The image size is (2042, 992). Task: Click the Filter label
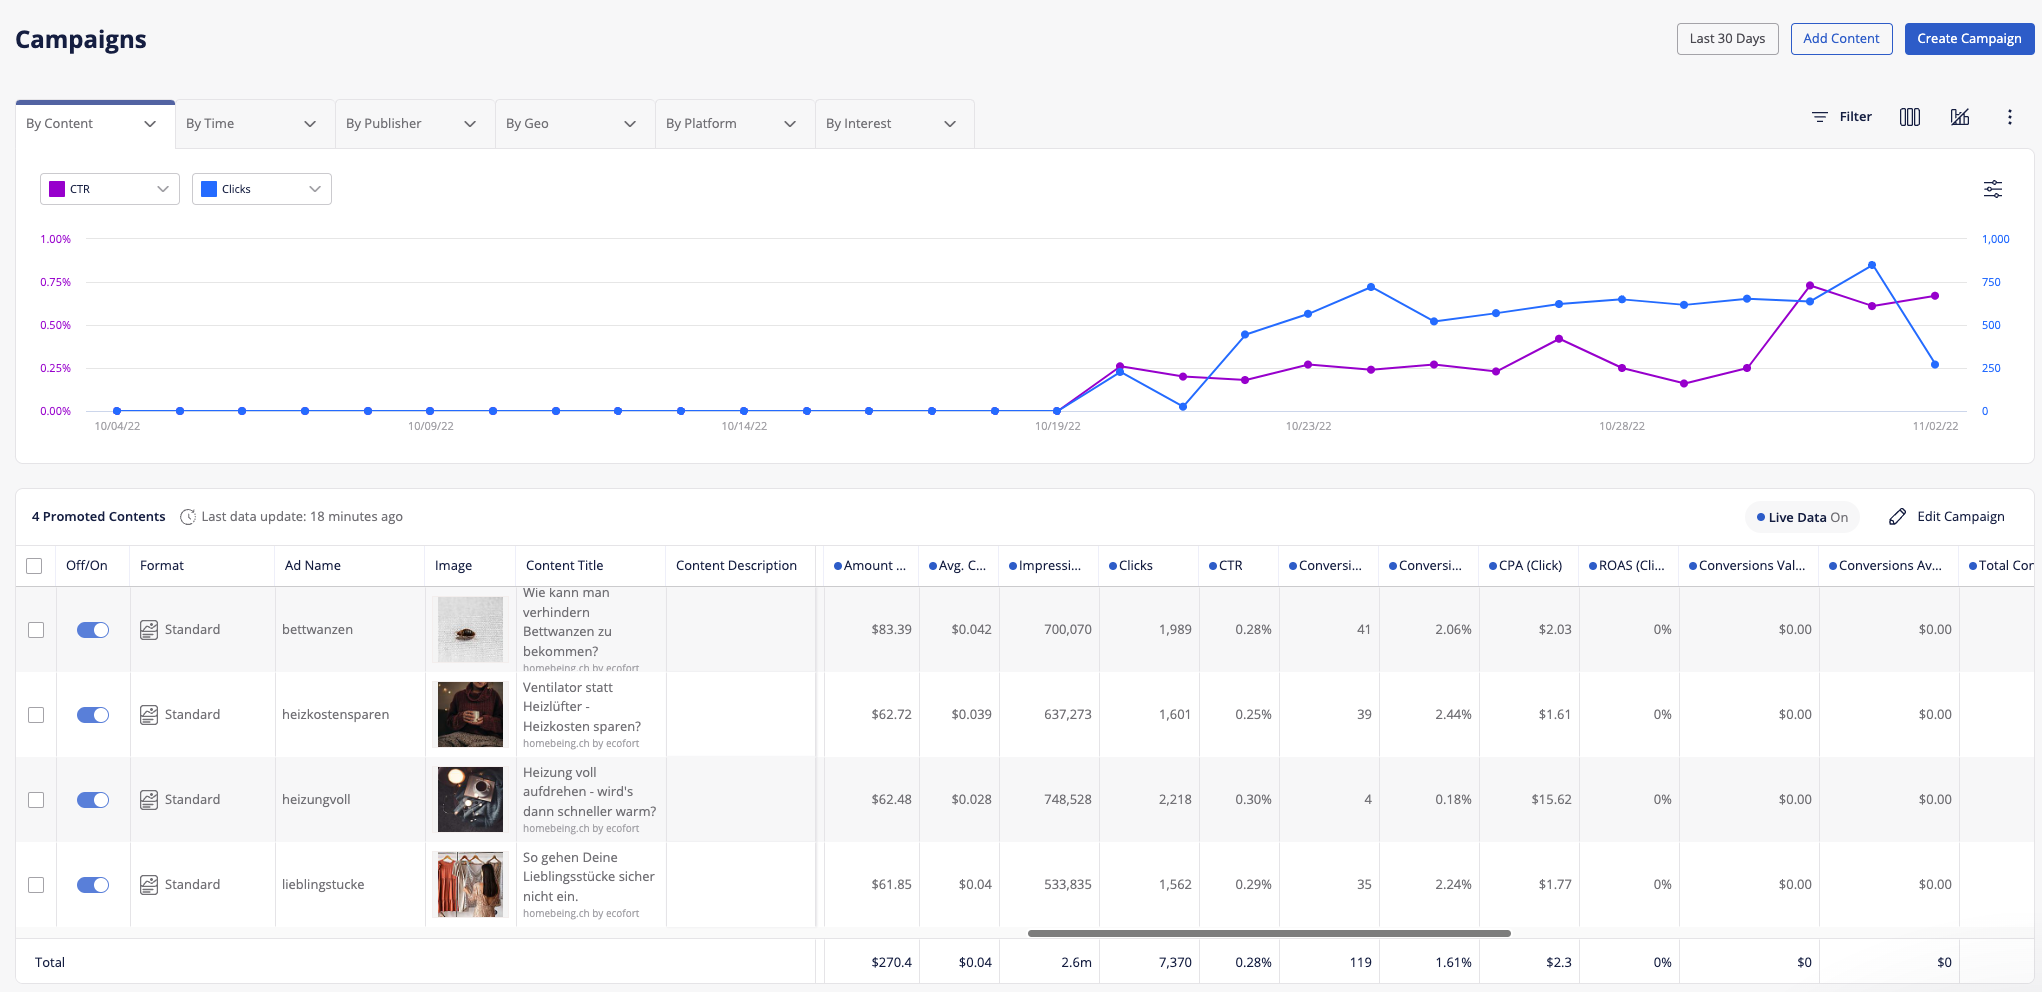tap(1855, 117)
